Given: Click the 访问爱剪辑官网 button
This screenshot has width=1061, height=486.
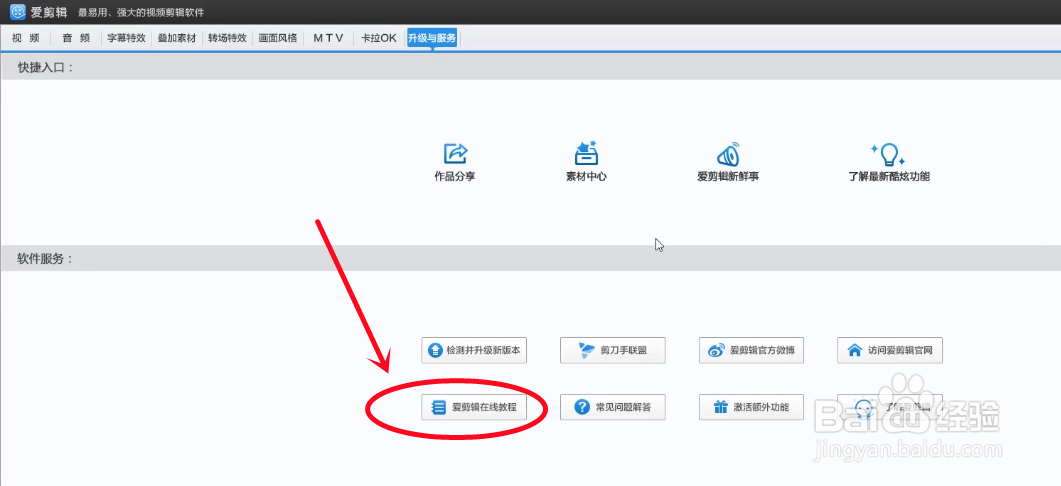Looking at the screenshot, I should pyautogui.click(x=890, y=351).
